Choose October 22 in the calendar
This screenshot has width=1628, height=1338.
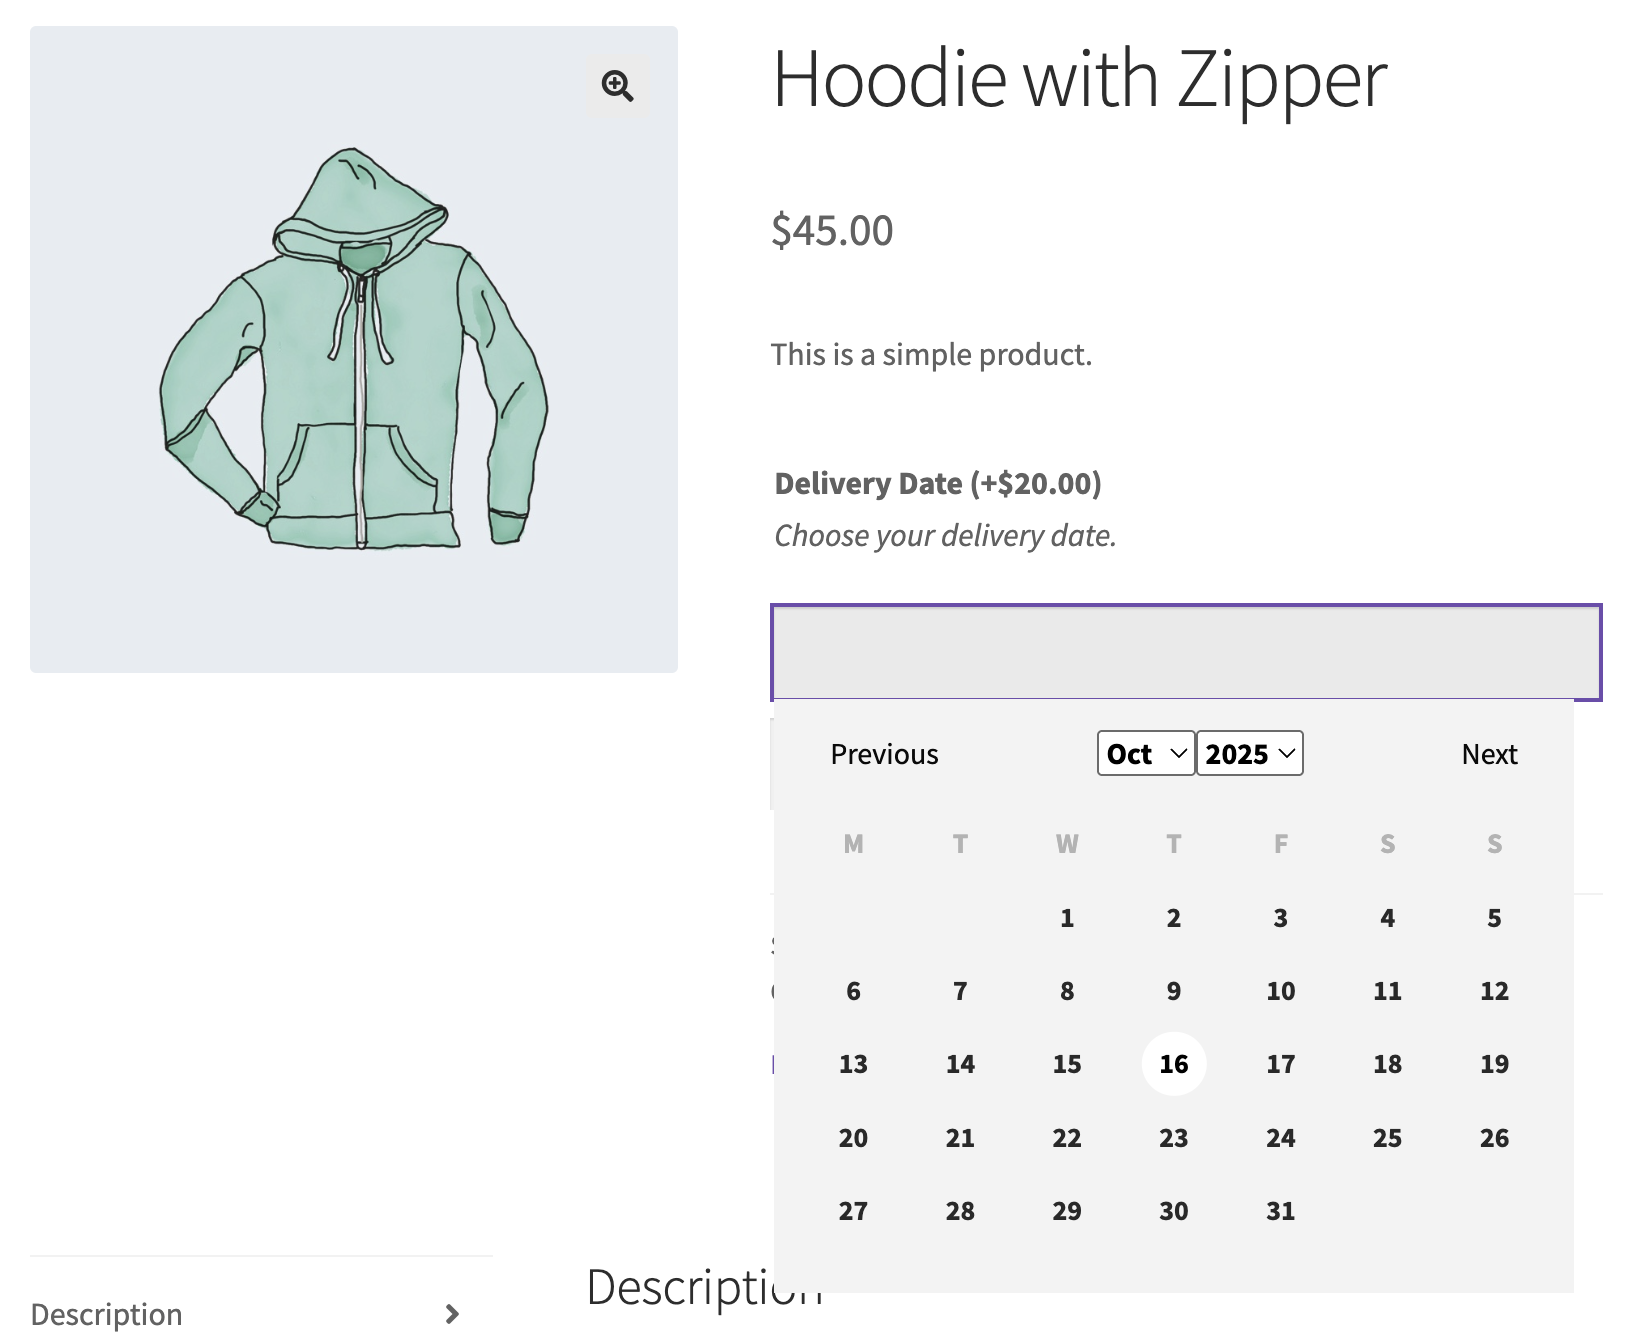(x=1067, y=1138)
